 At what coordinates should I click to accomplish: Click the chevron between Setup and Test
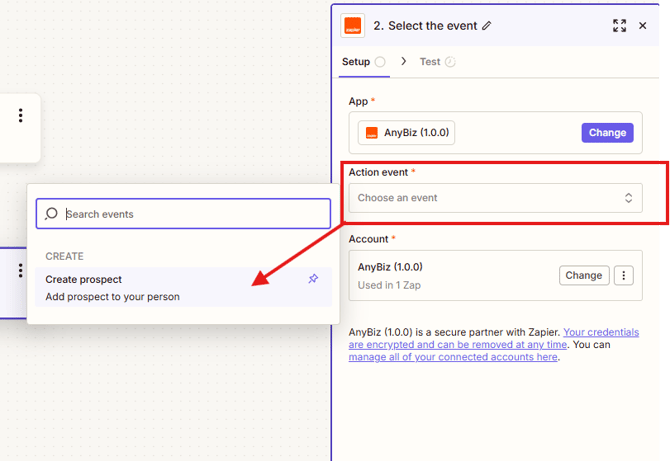click(403, 62)
